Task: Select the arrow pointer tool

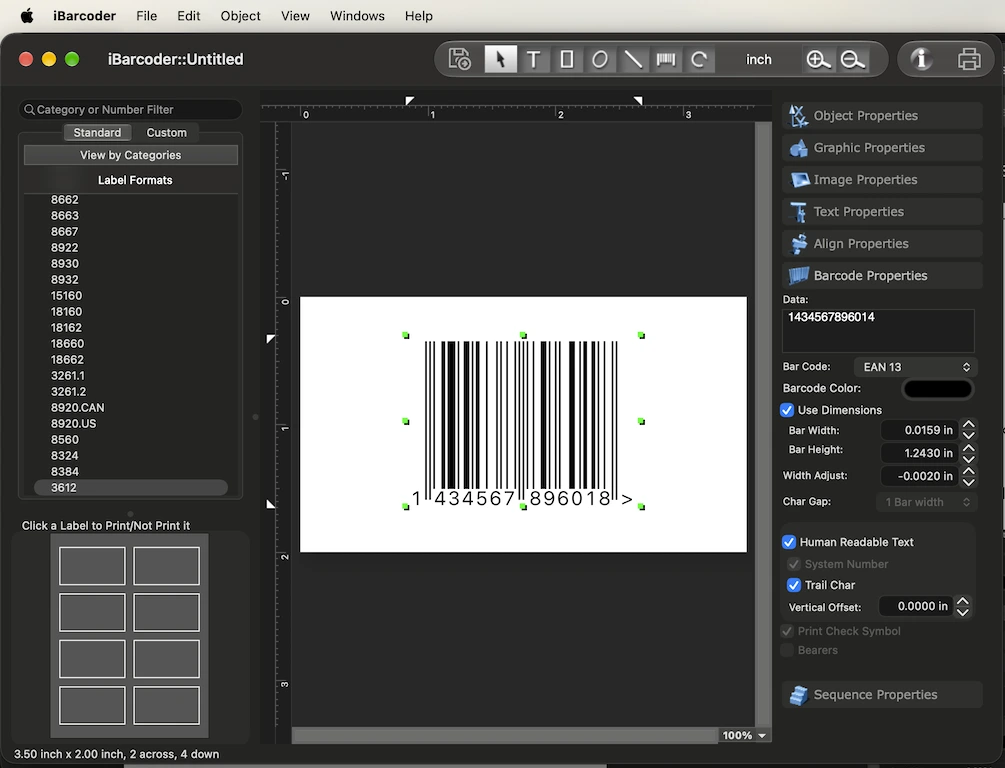Action: [501, 59]
